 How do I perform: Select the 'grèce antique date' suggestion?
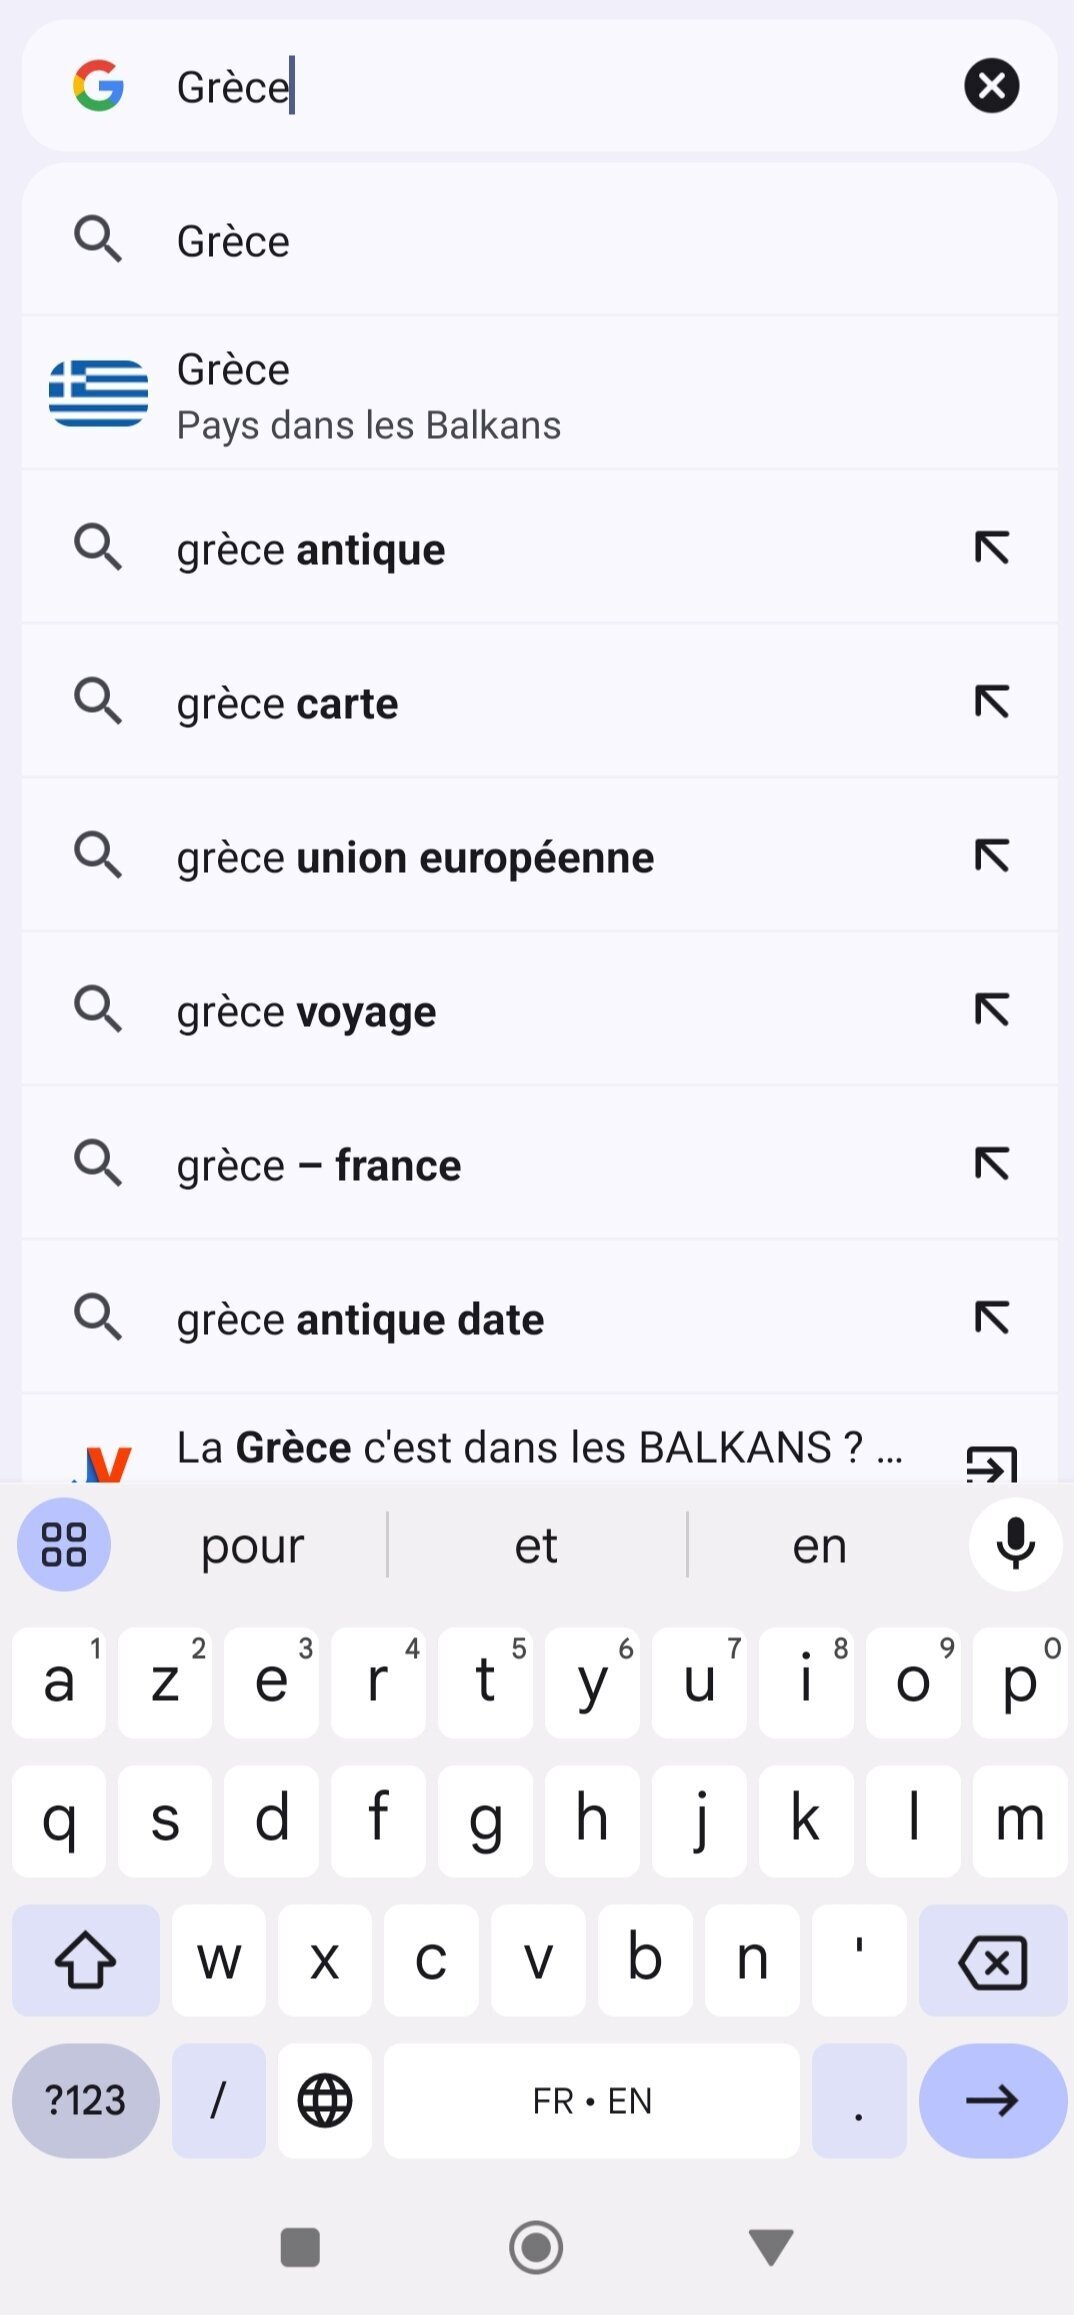[x=360, y=1320]
